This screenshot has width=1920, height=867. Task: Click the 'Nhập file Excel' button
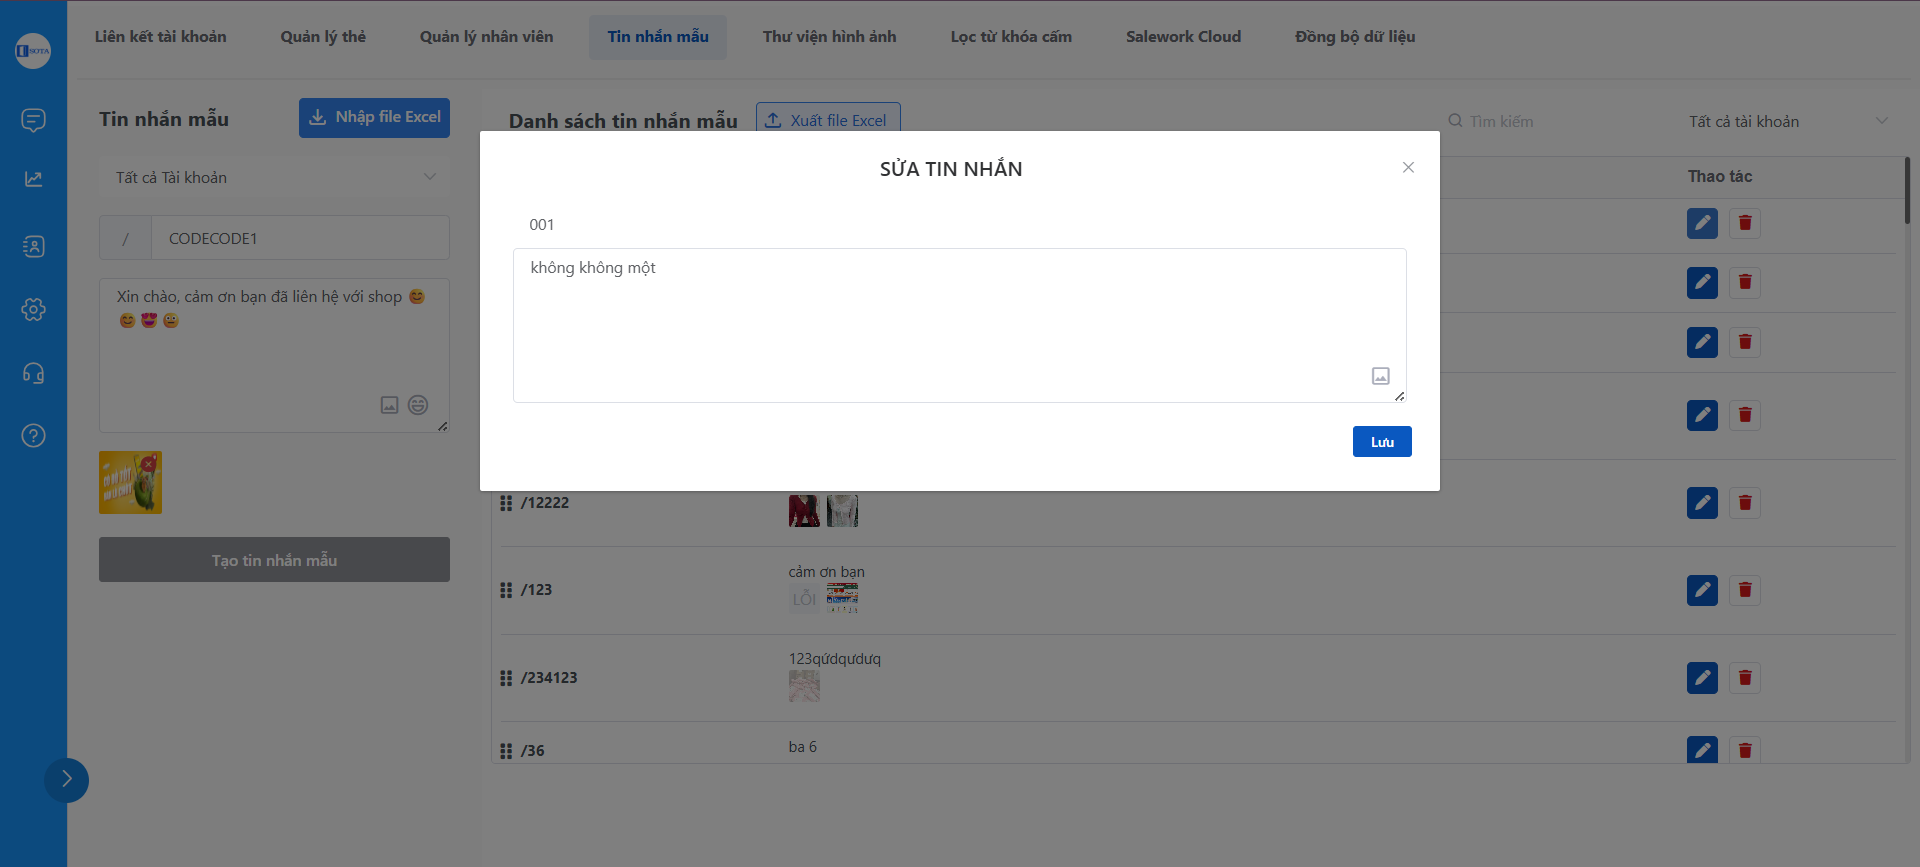pyautogui.click(x=374, y=118)
